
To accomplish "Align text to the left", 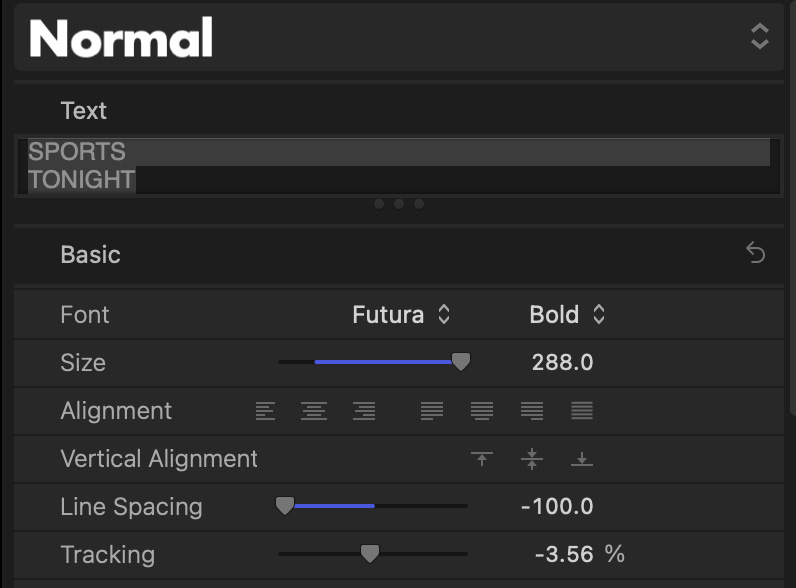I will pyautogui.click(x=265, y=411).
